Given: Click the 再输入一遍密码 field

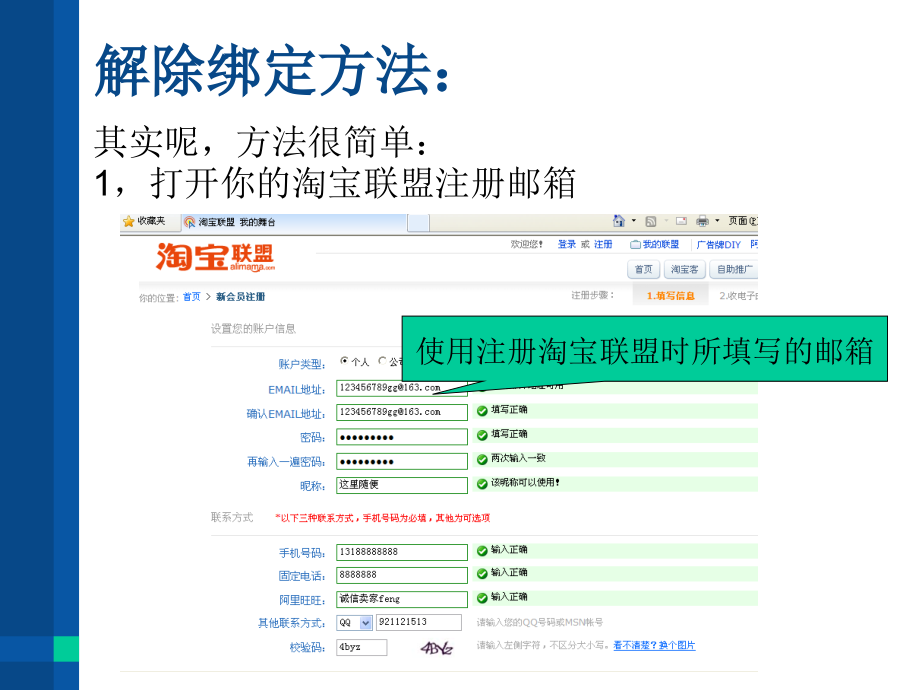Looking at the screenshot, I should 402,461.
